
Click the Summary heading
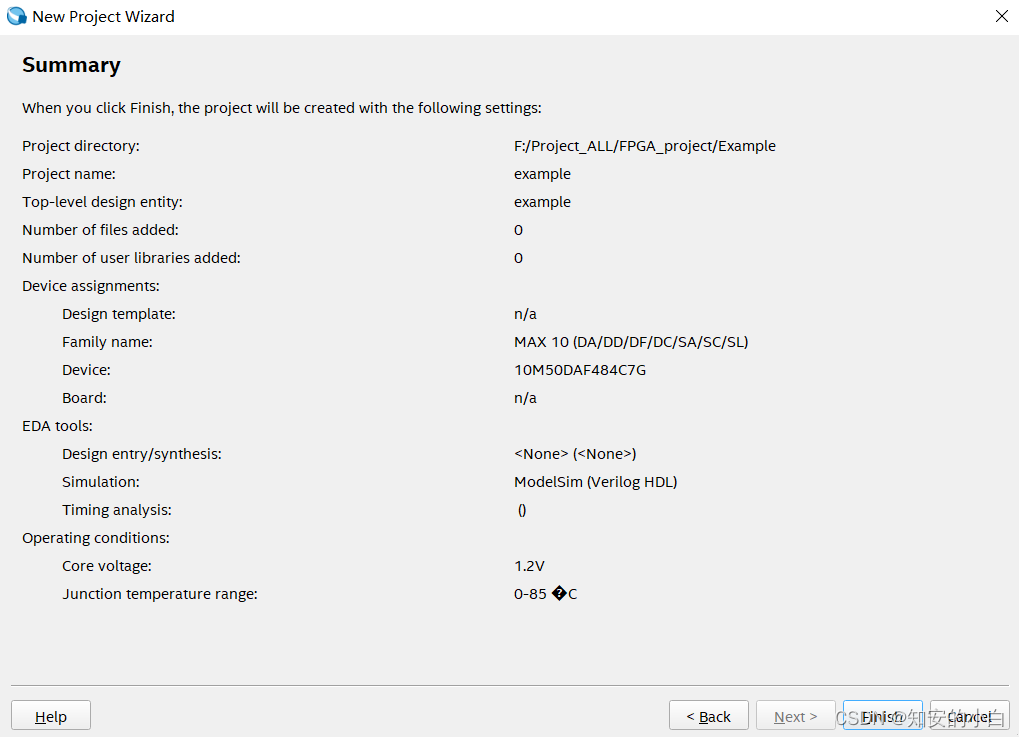pyautogui.click(x=71, y=65)
